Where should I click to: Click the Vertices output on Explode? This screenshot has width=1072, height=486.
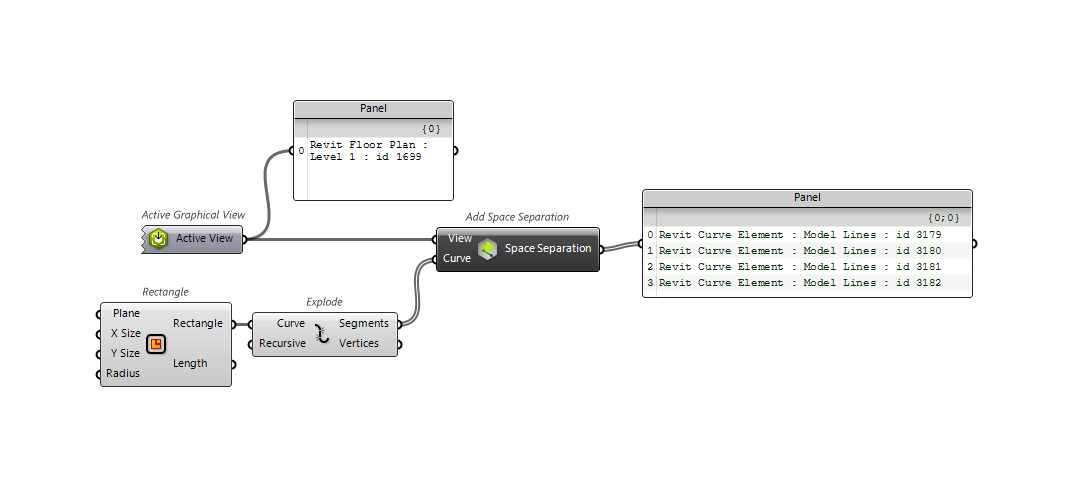coord(359,343)
